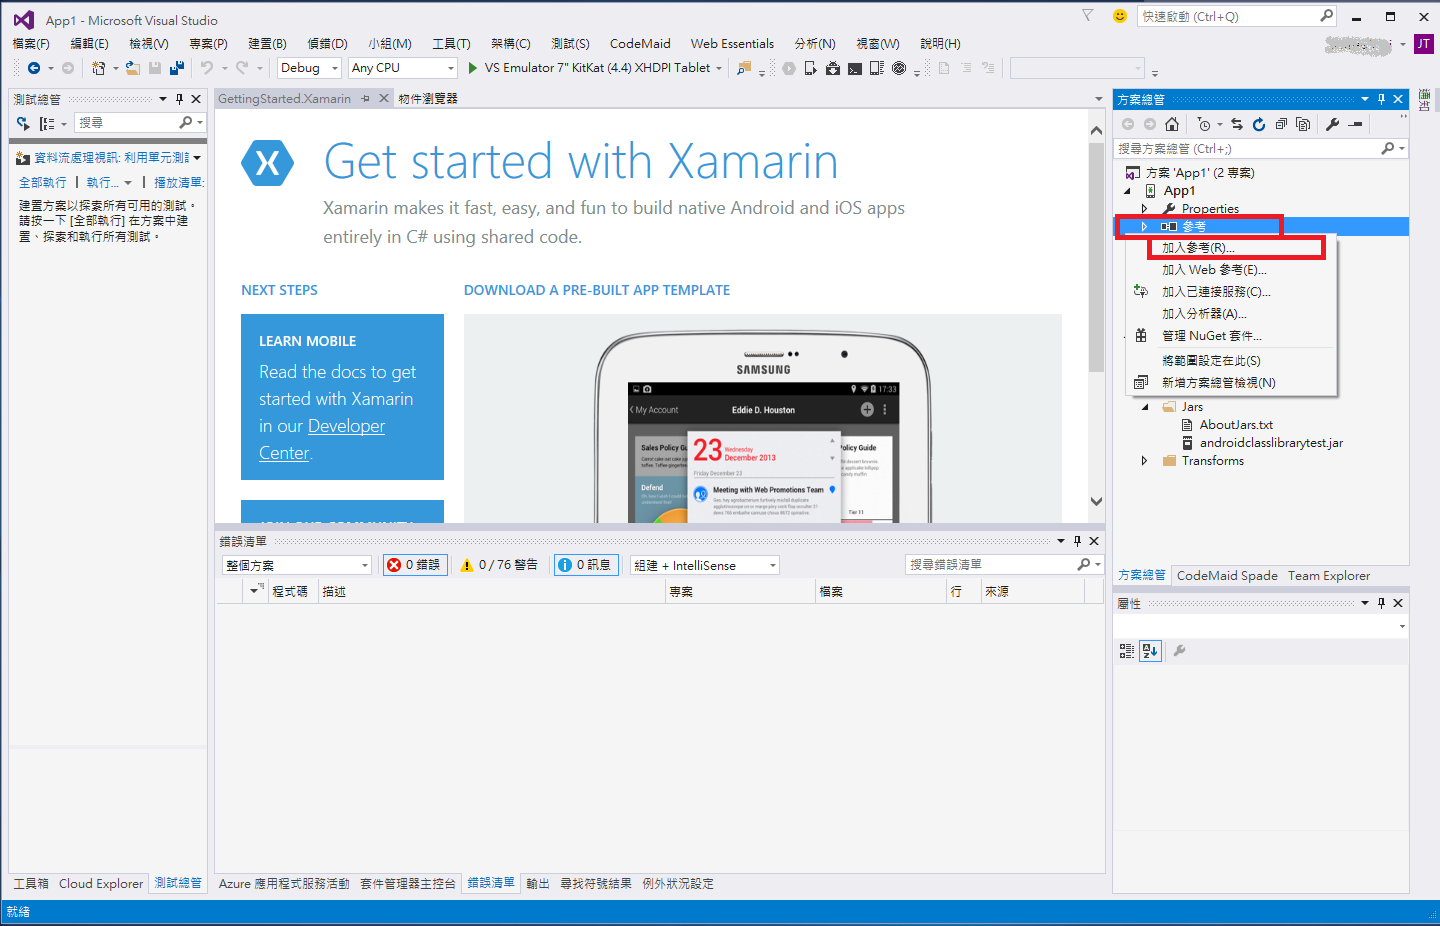Click the JT account badge in the title bar

1423,44
